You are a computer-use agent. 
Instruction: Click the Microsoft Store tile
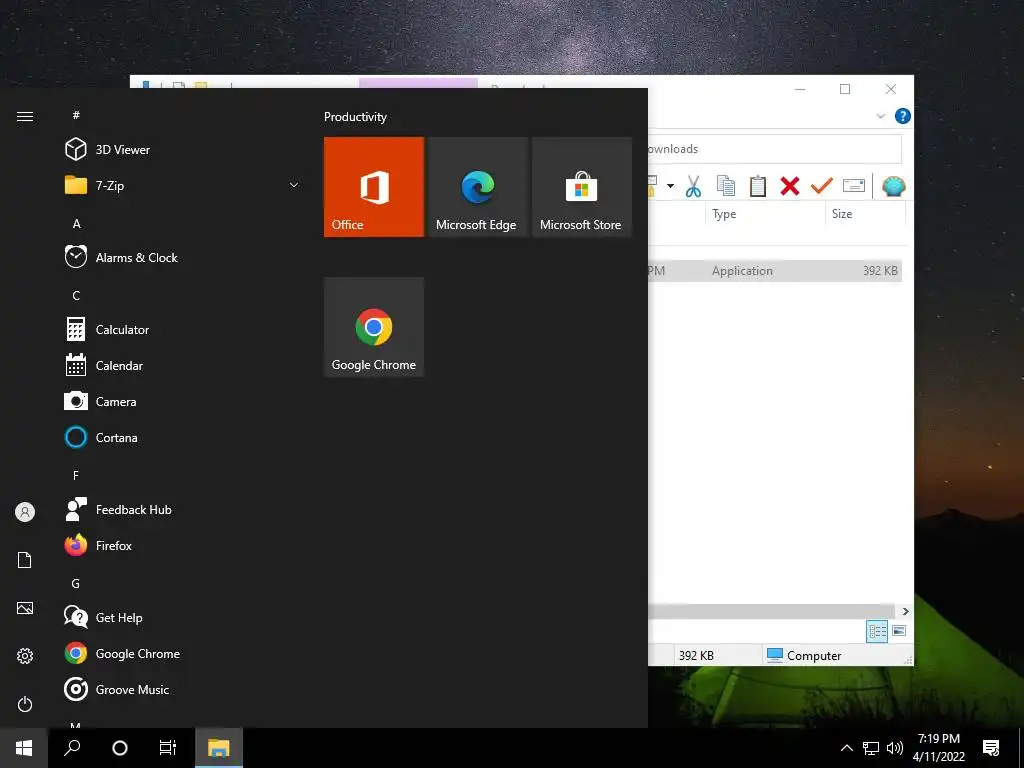581,187
